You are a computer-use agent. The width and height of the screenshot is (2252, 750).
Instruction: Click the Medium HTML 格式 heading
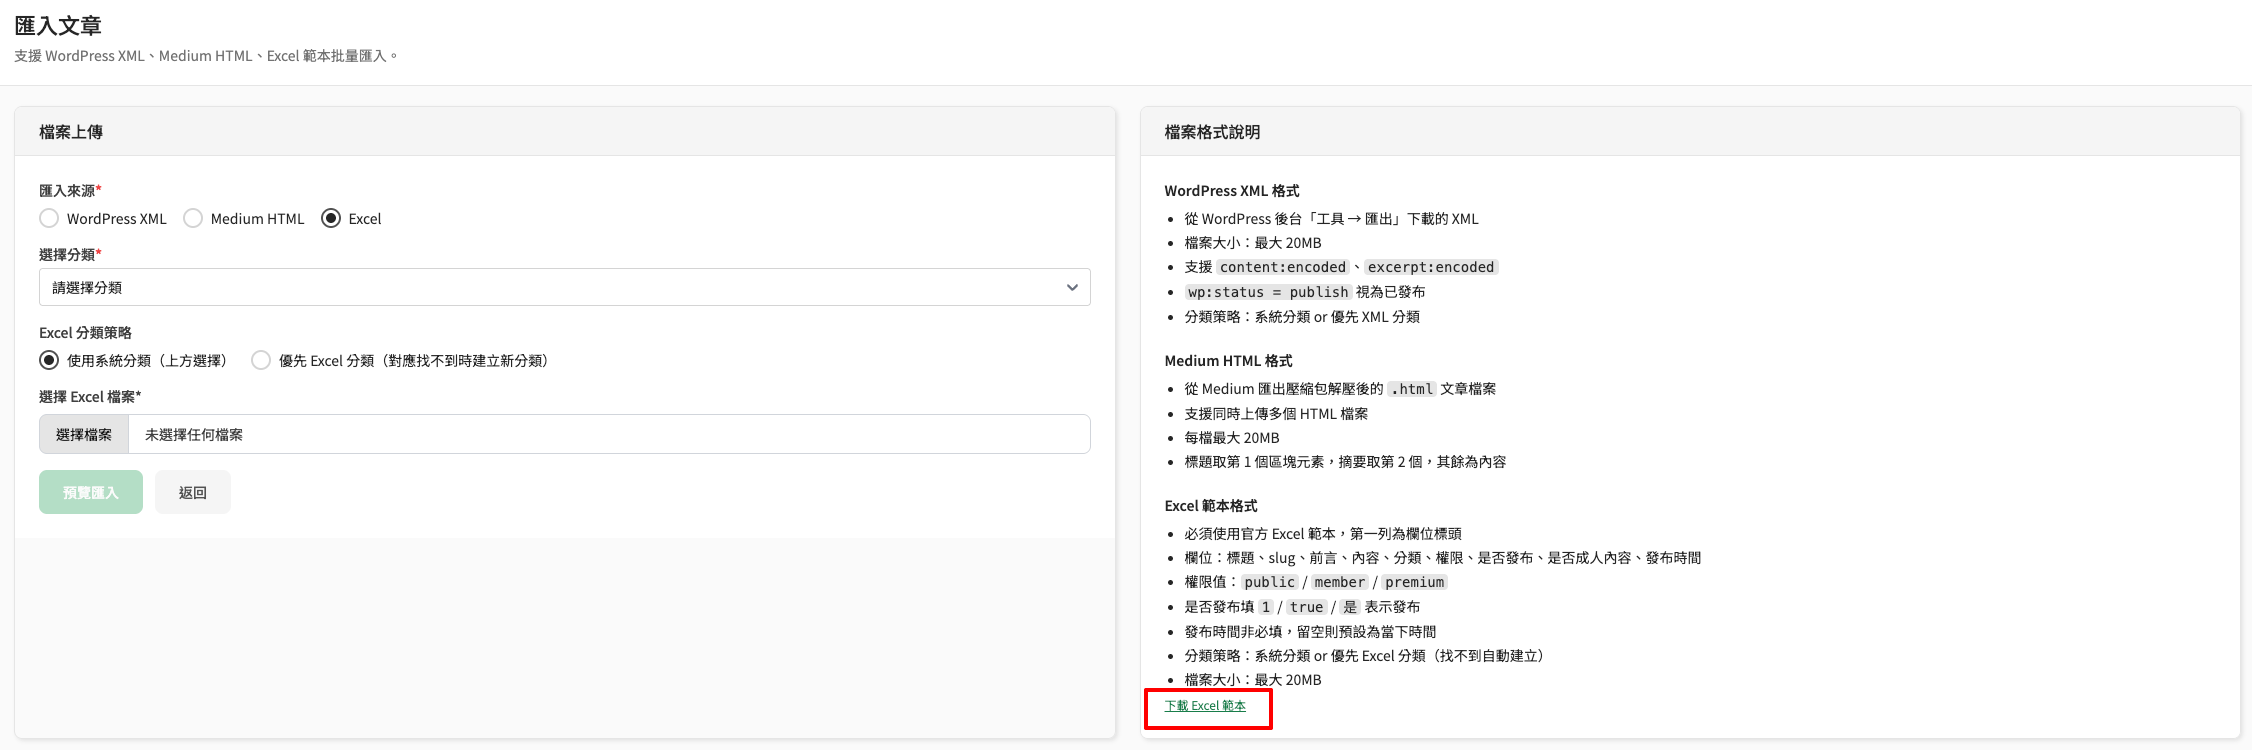(1228, 361)
